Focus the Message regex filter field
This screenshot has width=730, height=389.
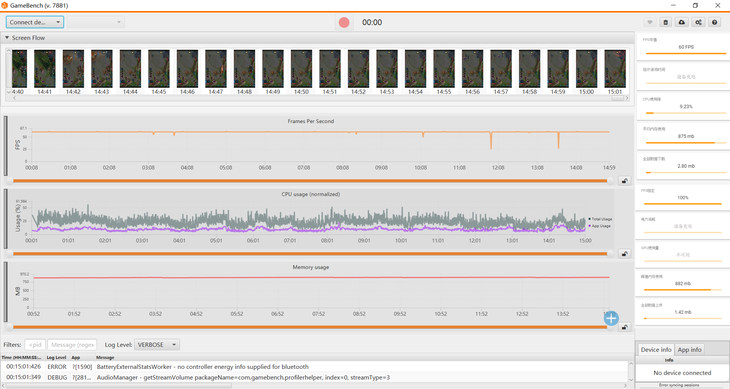72,345
